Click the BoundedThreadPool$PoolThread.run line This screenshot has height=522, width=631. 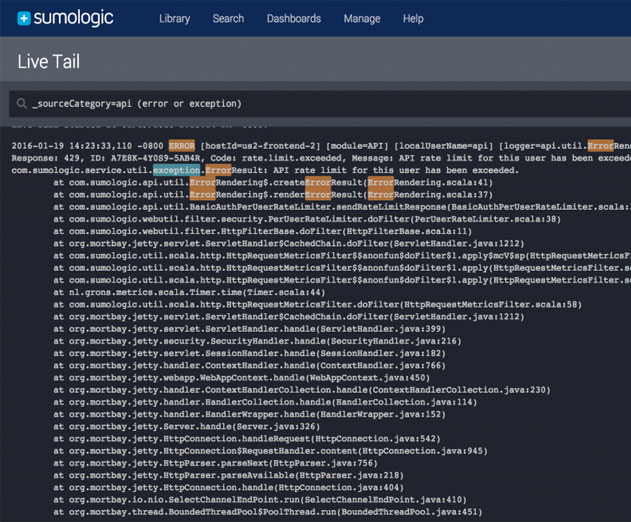coord(268,512)
